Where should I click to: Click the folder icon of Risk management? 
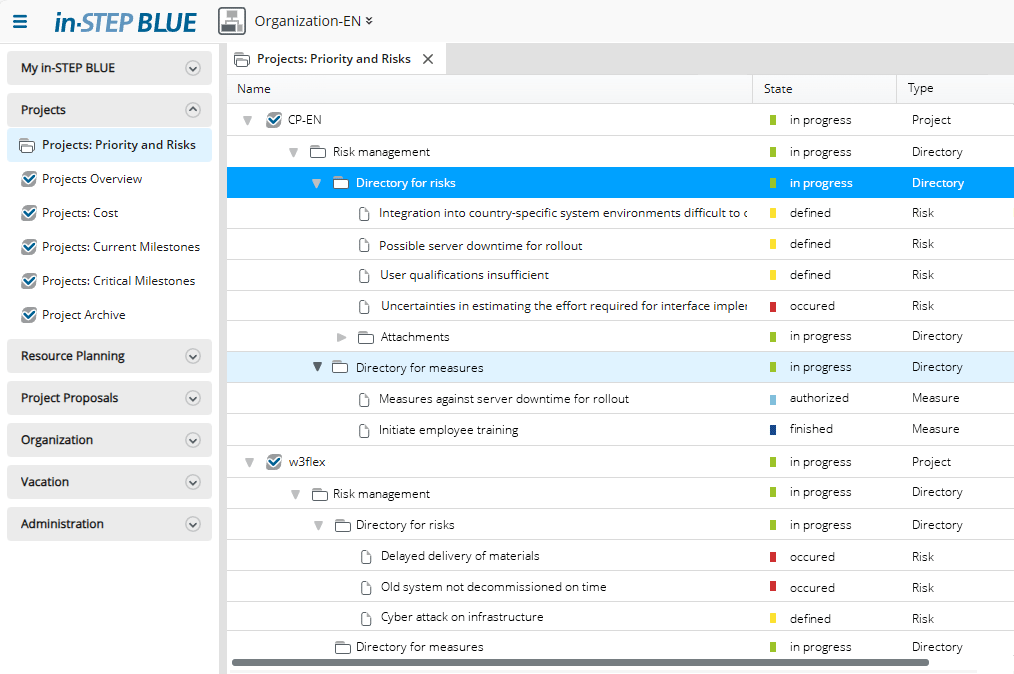tap(316, 151)
